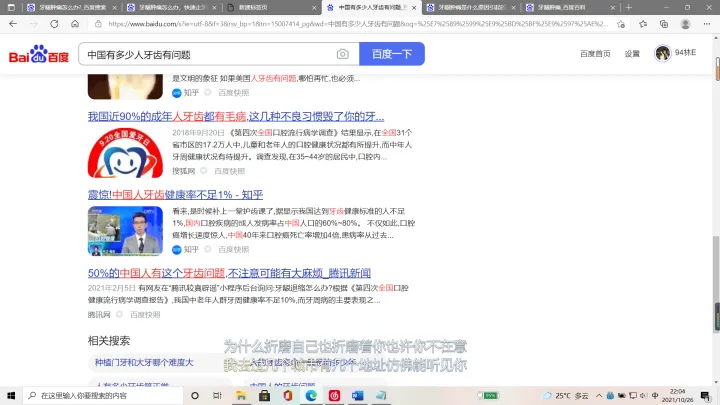Open the tab actions menu icon
Viewport: 720px width, 405px height.
pyautogui.click(x=11, y=7)
